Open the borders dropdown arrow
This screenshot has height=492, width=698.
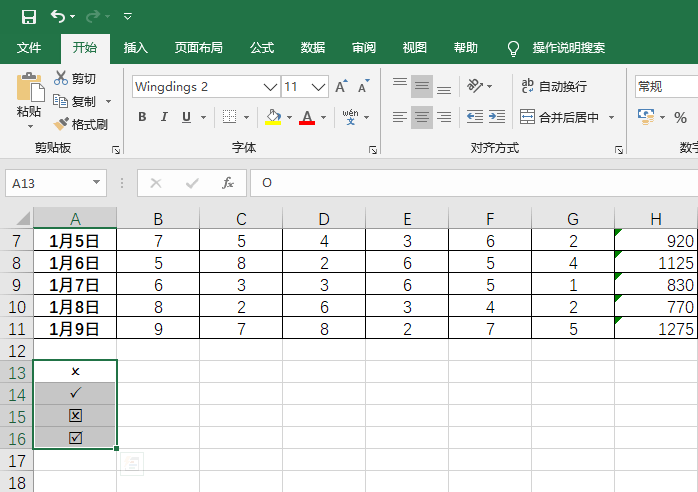pos(246,118)
